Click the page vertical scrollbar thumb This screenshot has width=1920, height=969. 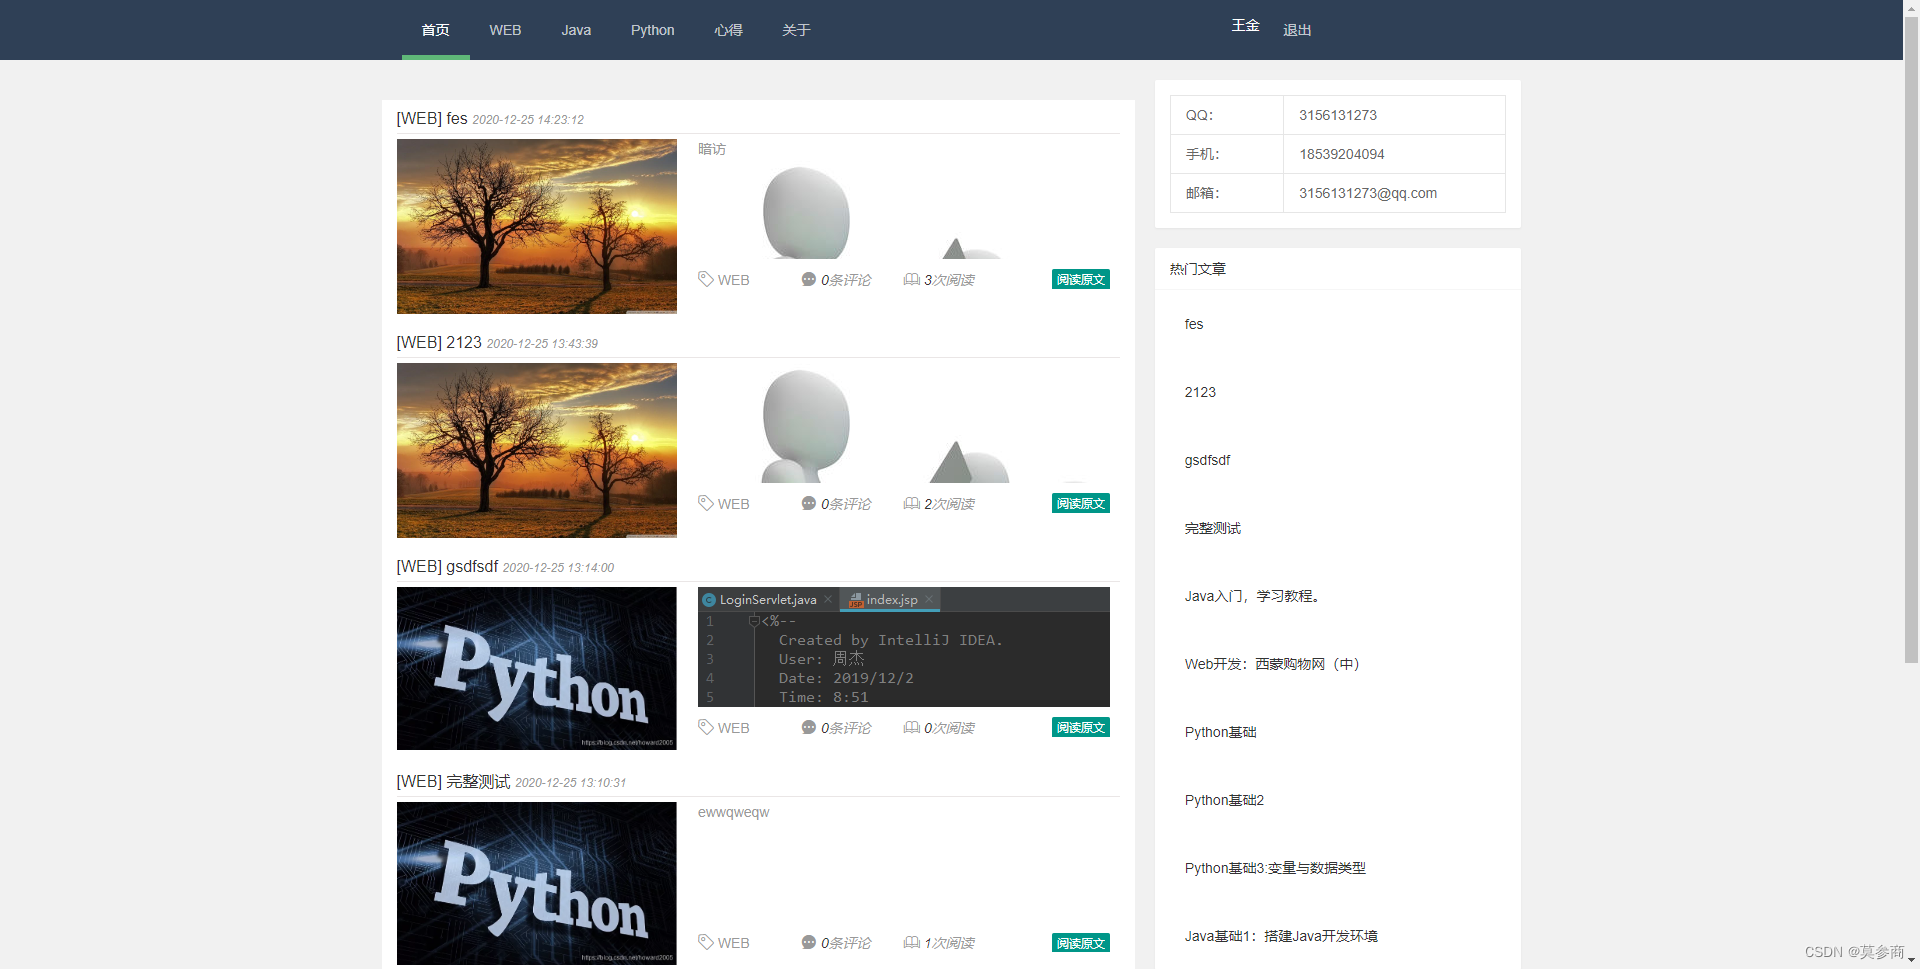tap(1911, 339)
